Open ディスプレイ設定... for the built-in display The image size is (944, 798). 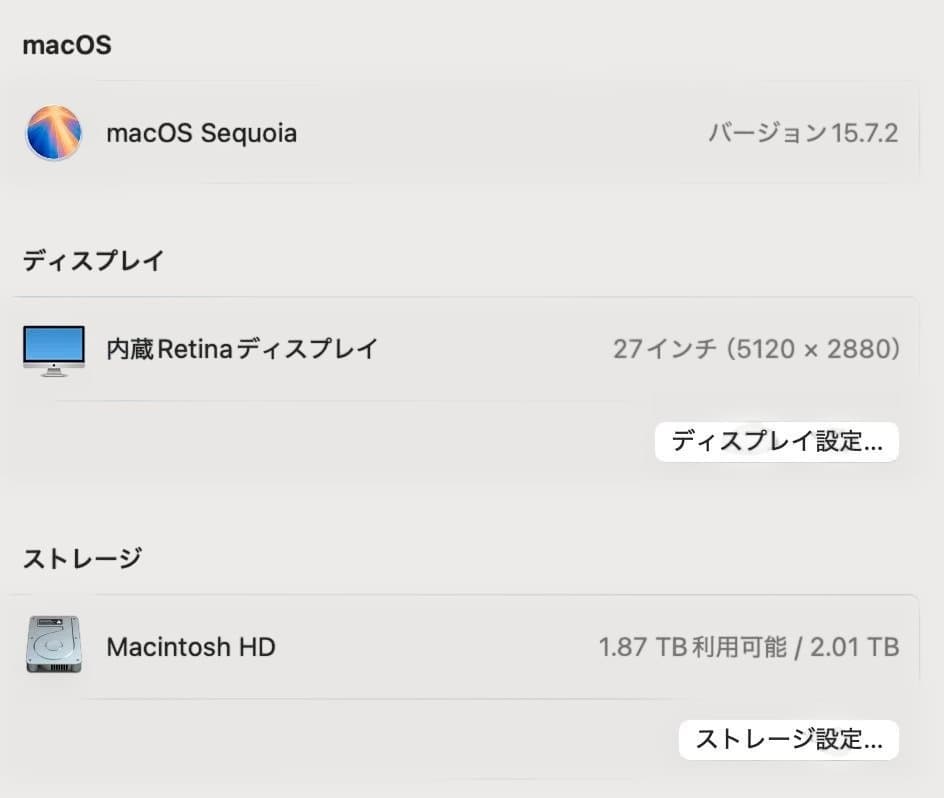click(777, 441)
